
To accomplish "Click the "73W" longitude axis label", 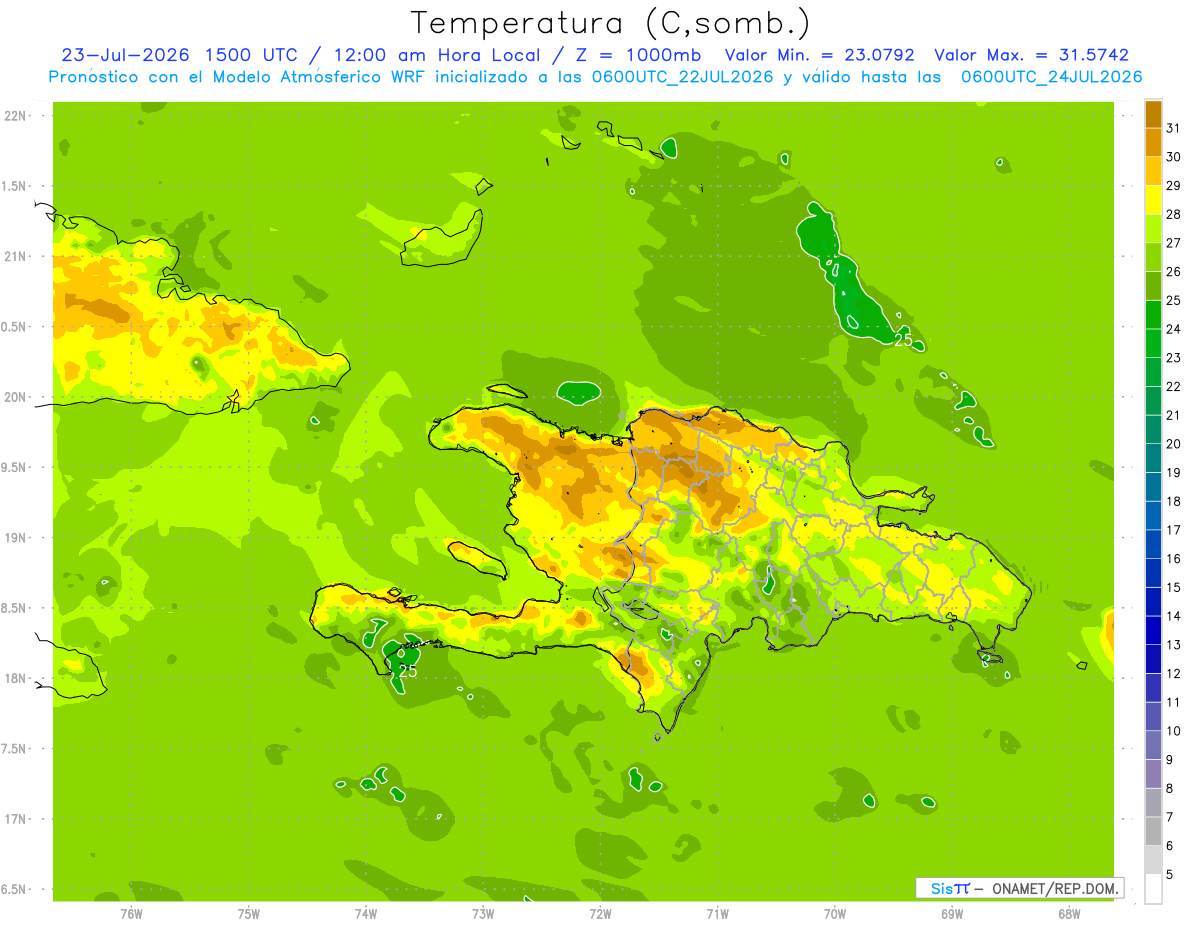I will coord(483,914).
